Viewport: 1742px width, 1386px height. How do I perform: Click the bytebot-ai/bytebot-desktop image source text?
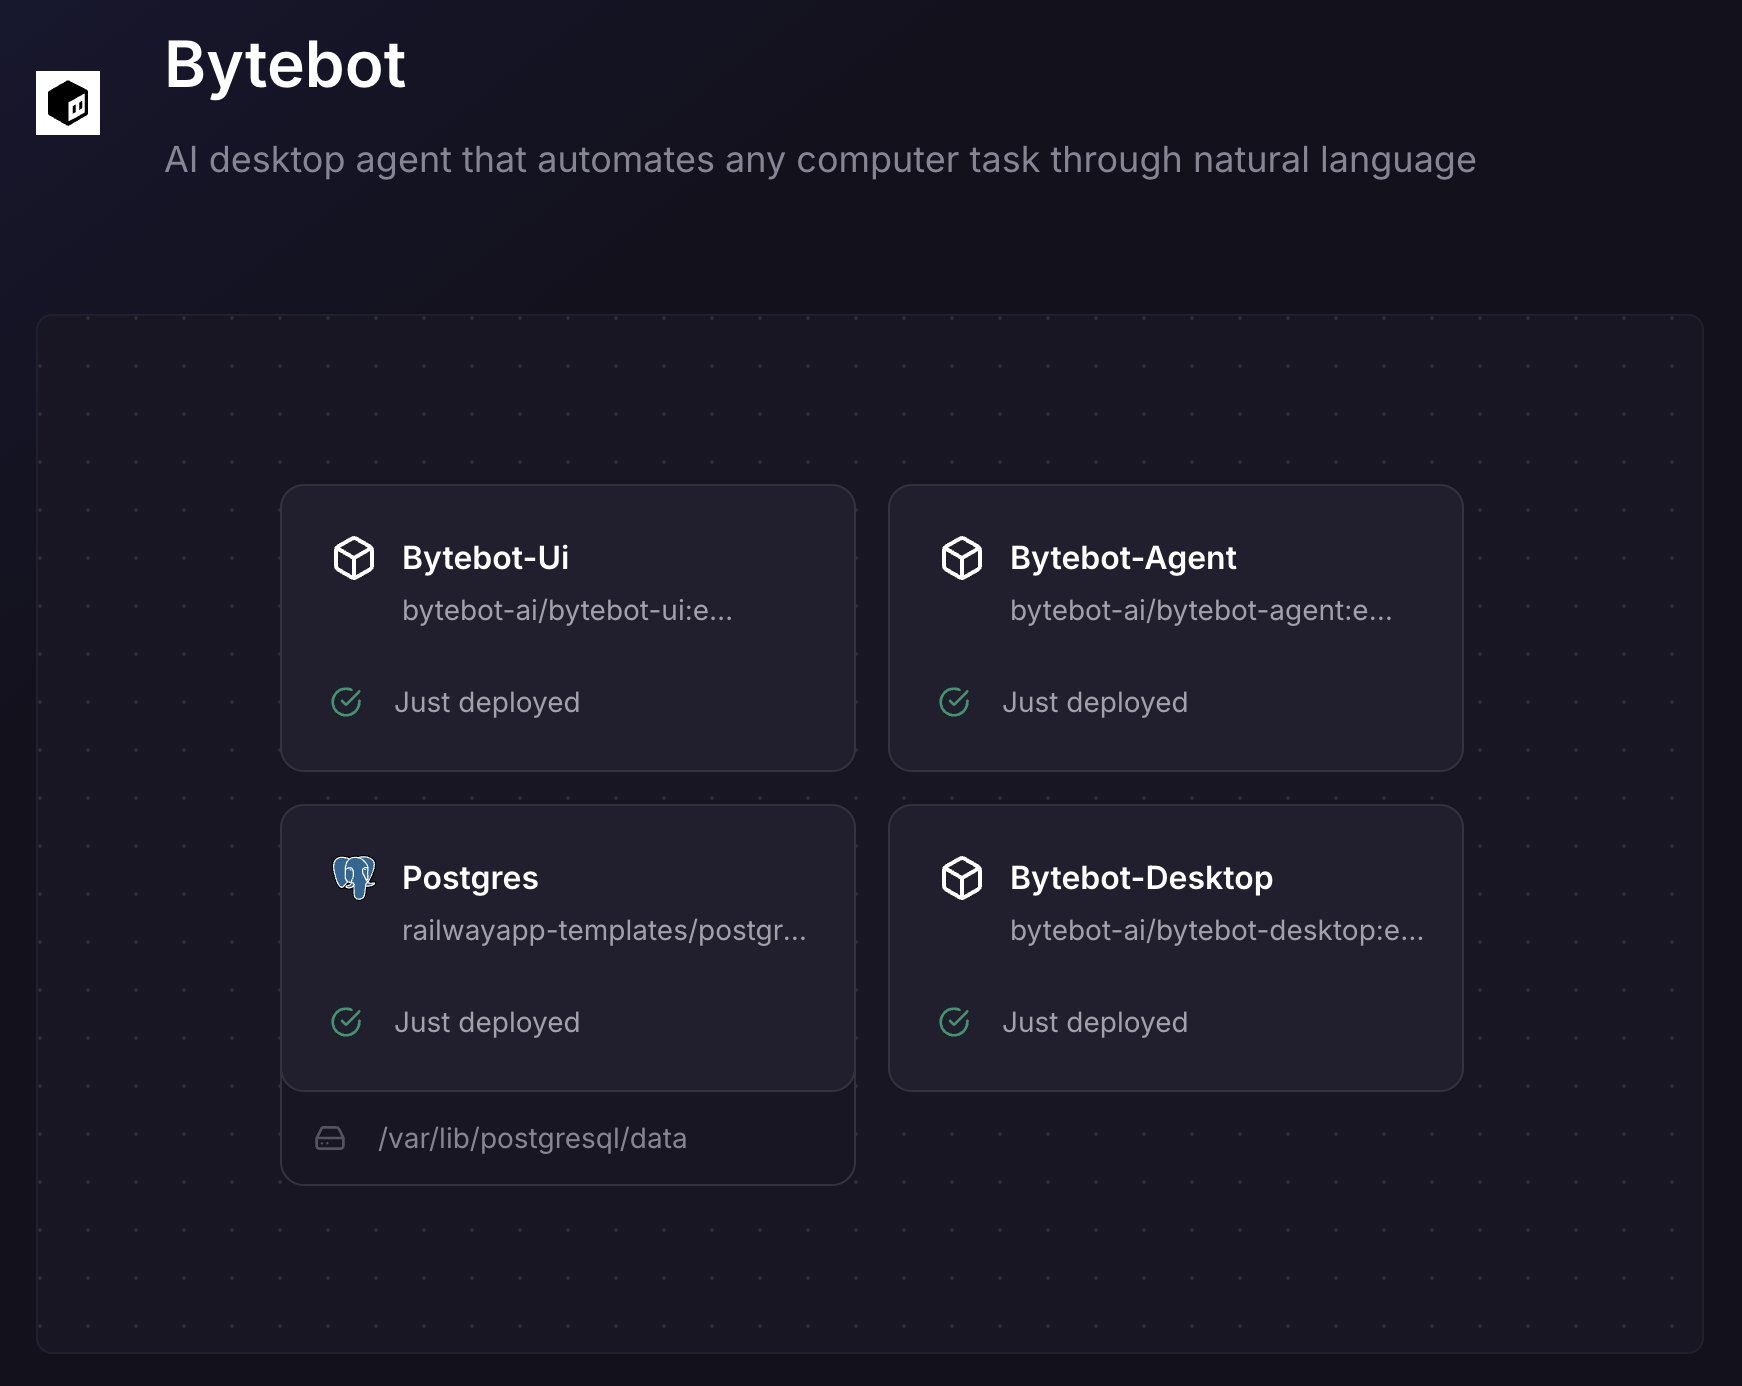1216,931
